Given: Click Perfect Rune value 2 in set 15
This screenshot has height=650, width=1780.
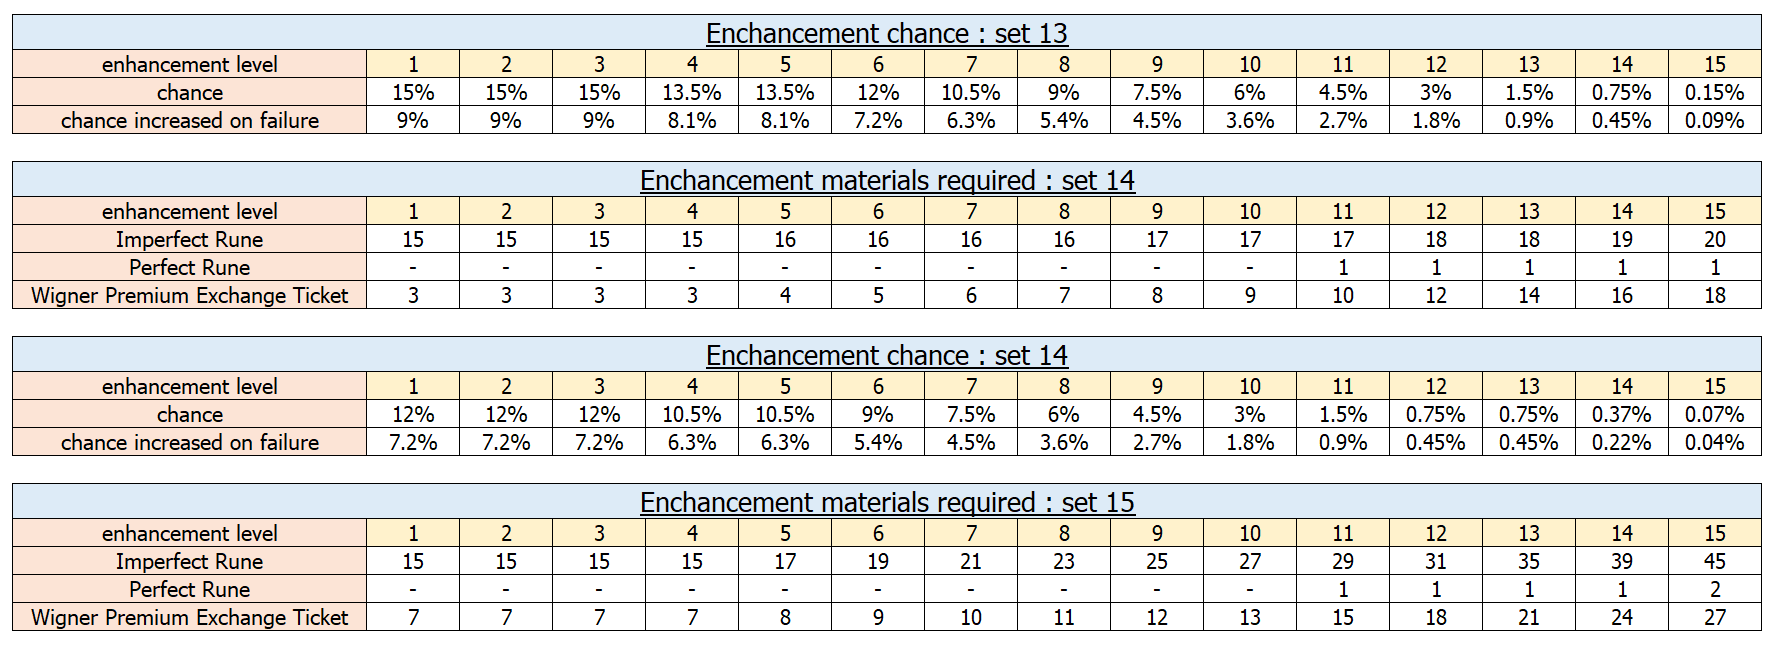Looking at the screenshot, I should [x=1714, y=589].
